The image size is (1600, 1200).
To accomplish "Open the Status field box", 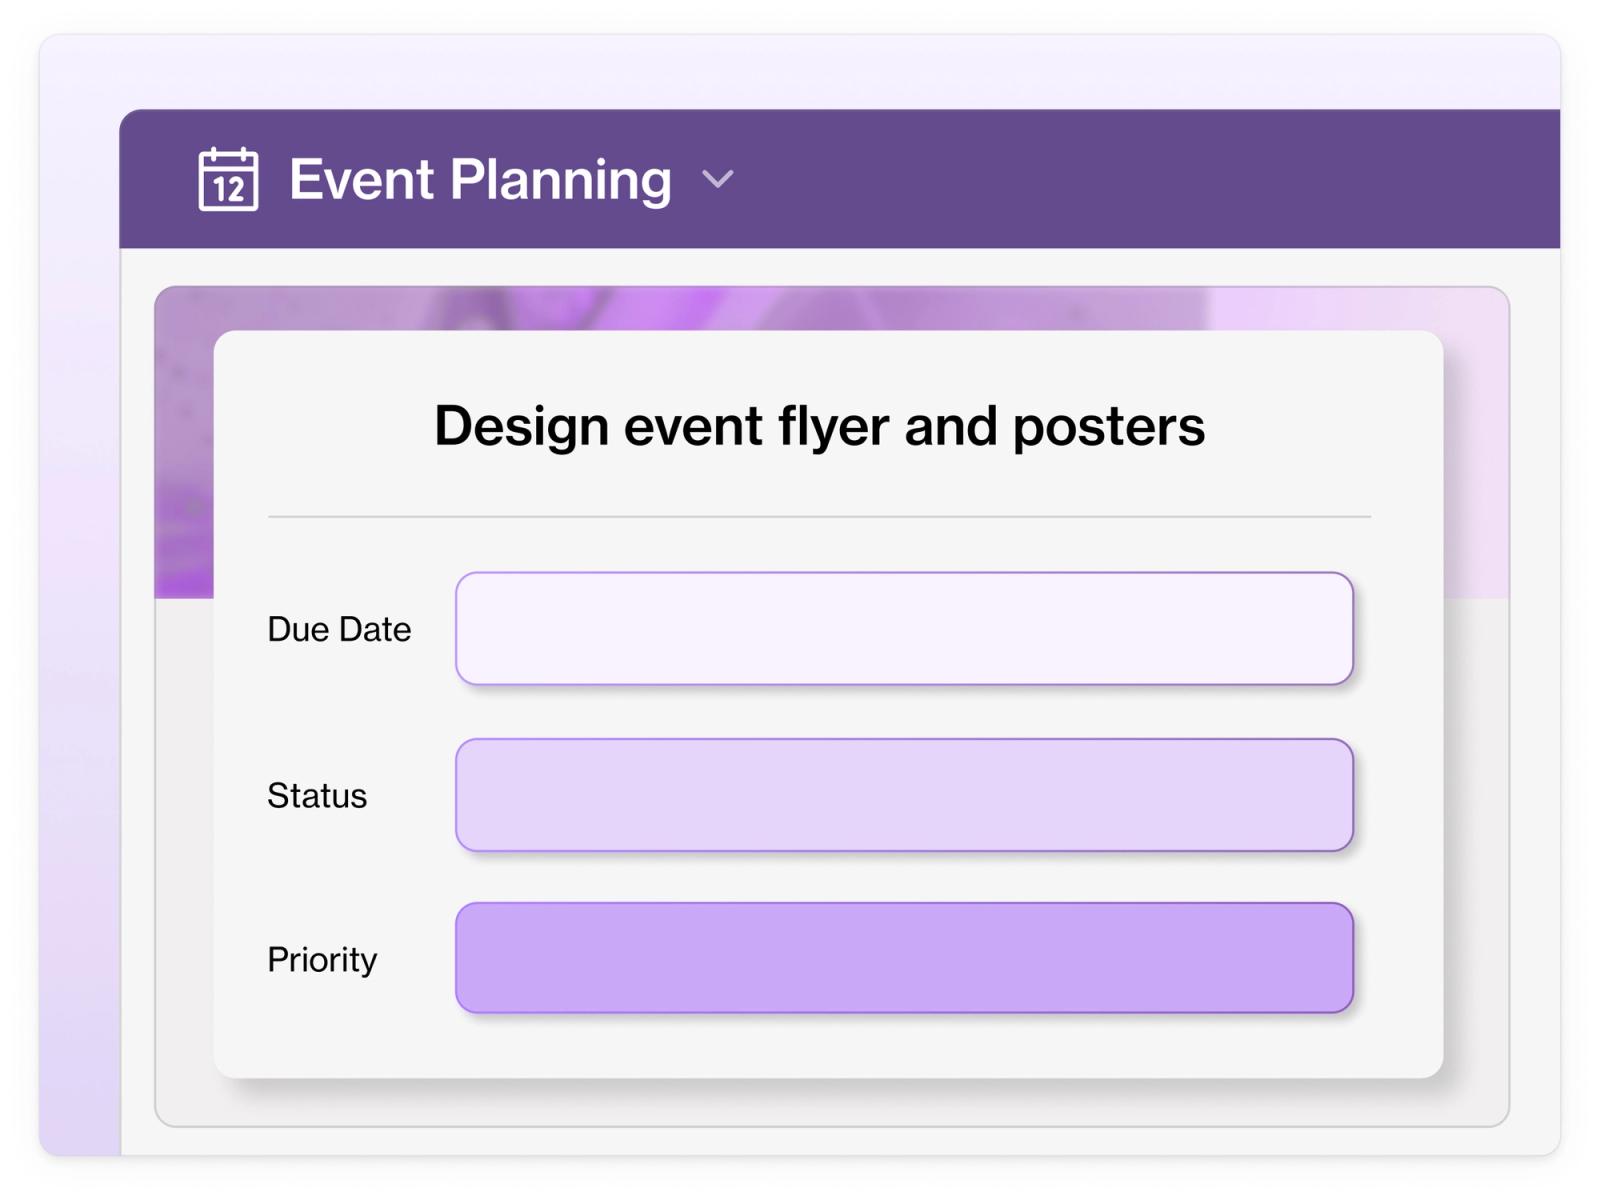I will tap(904, 795).
